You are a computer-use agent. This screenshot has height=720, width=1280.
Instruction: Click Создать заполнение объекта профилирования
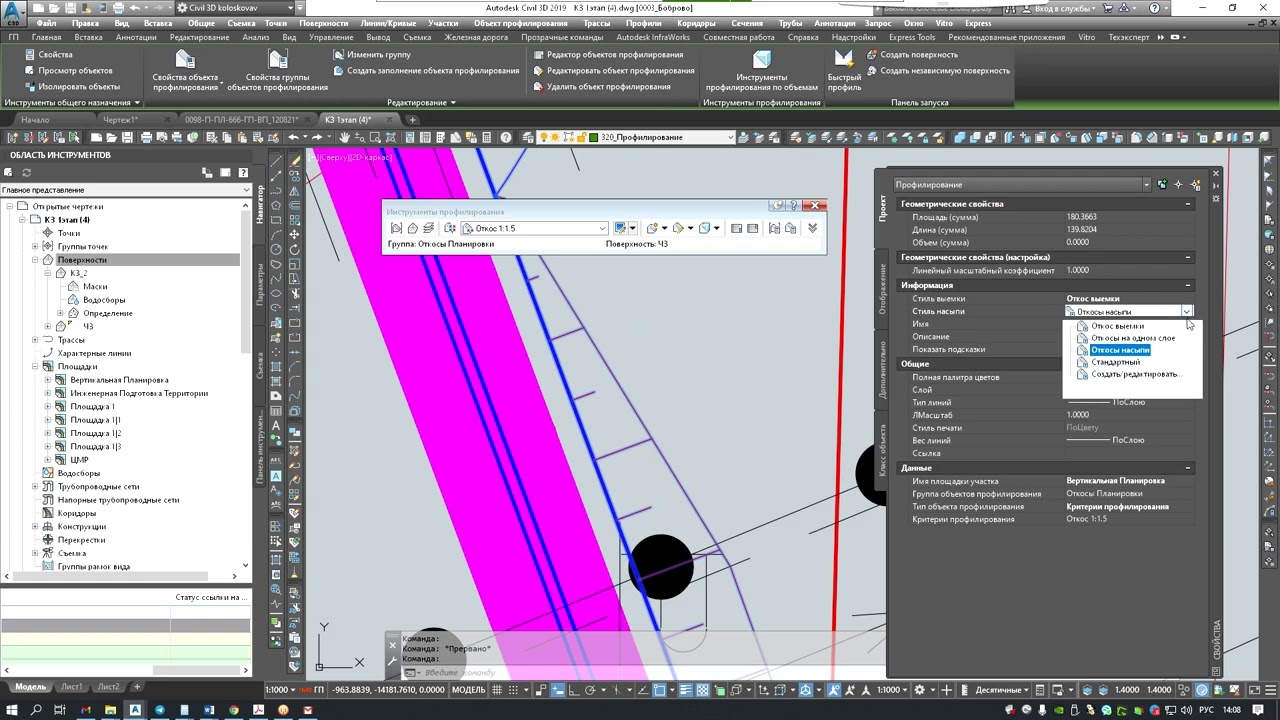[x=426, y=71]
